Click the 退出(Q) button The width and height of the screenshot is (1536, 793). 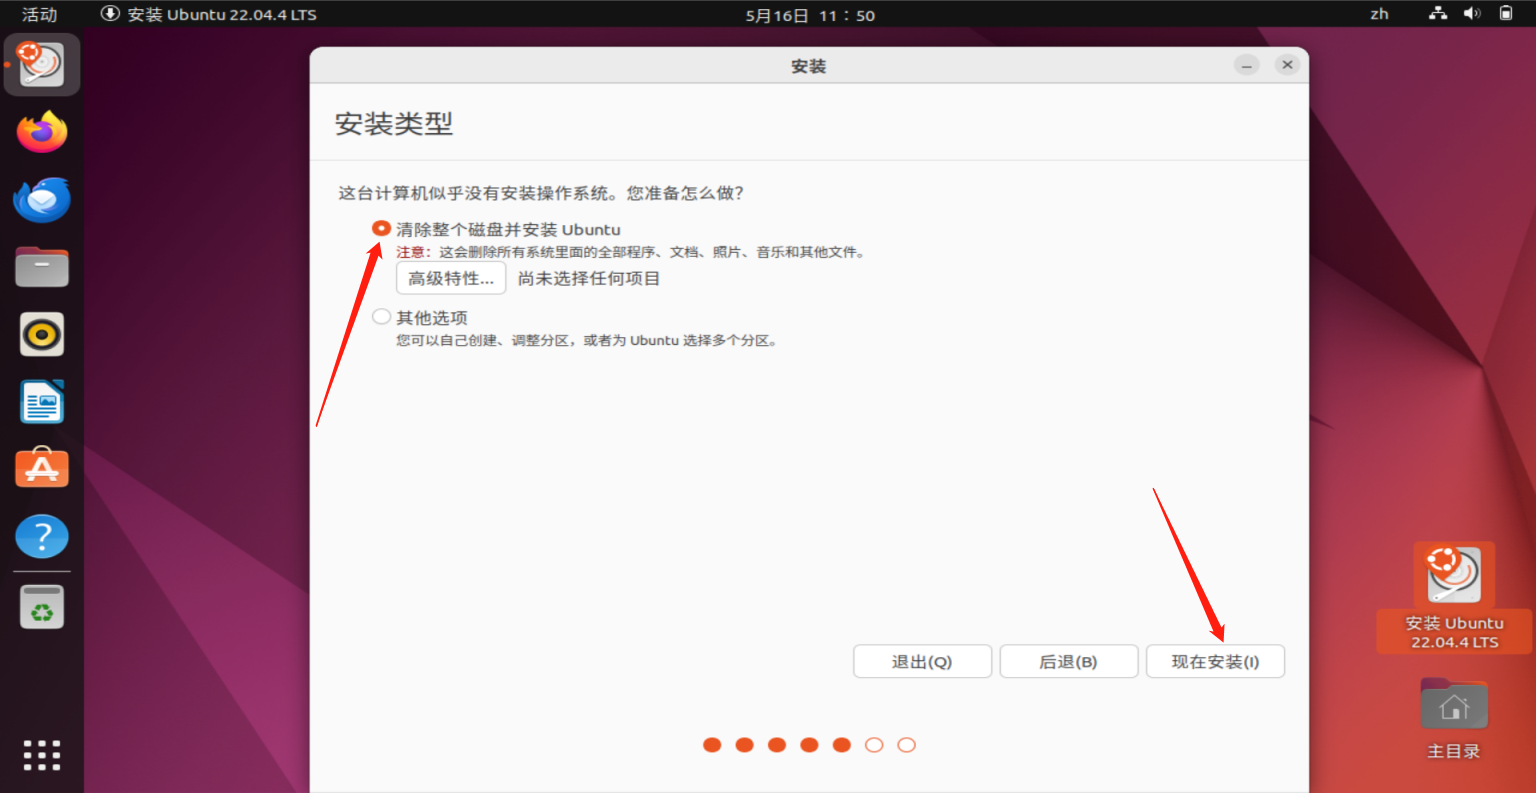click(x=922, y=662)
